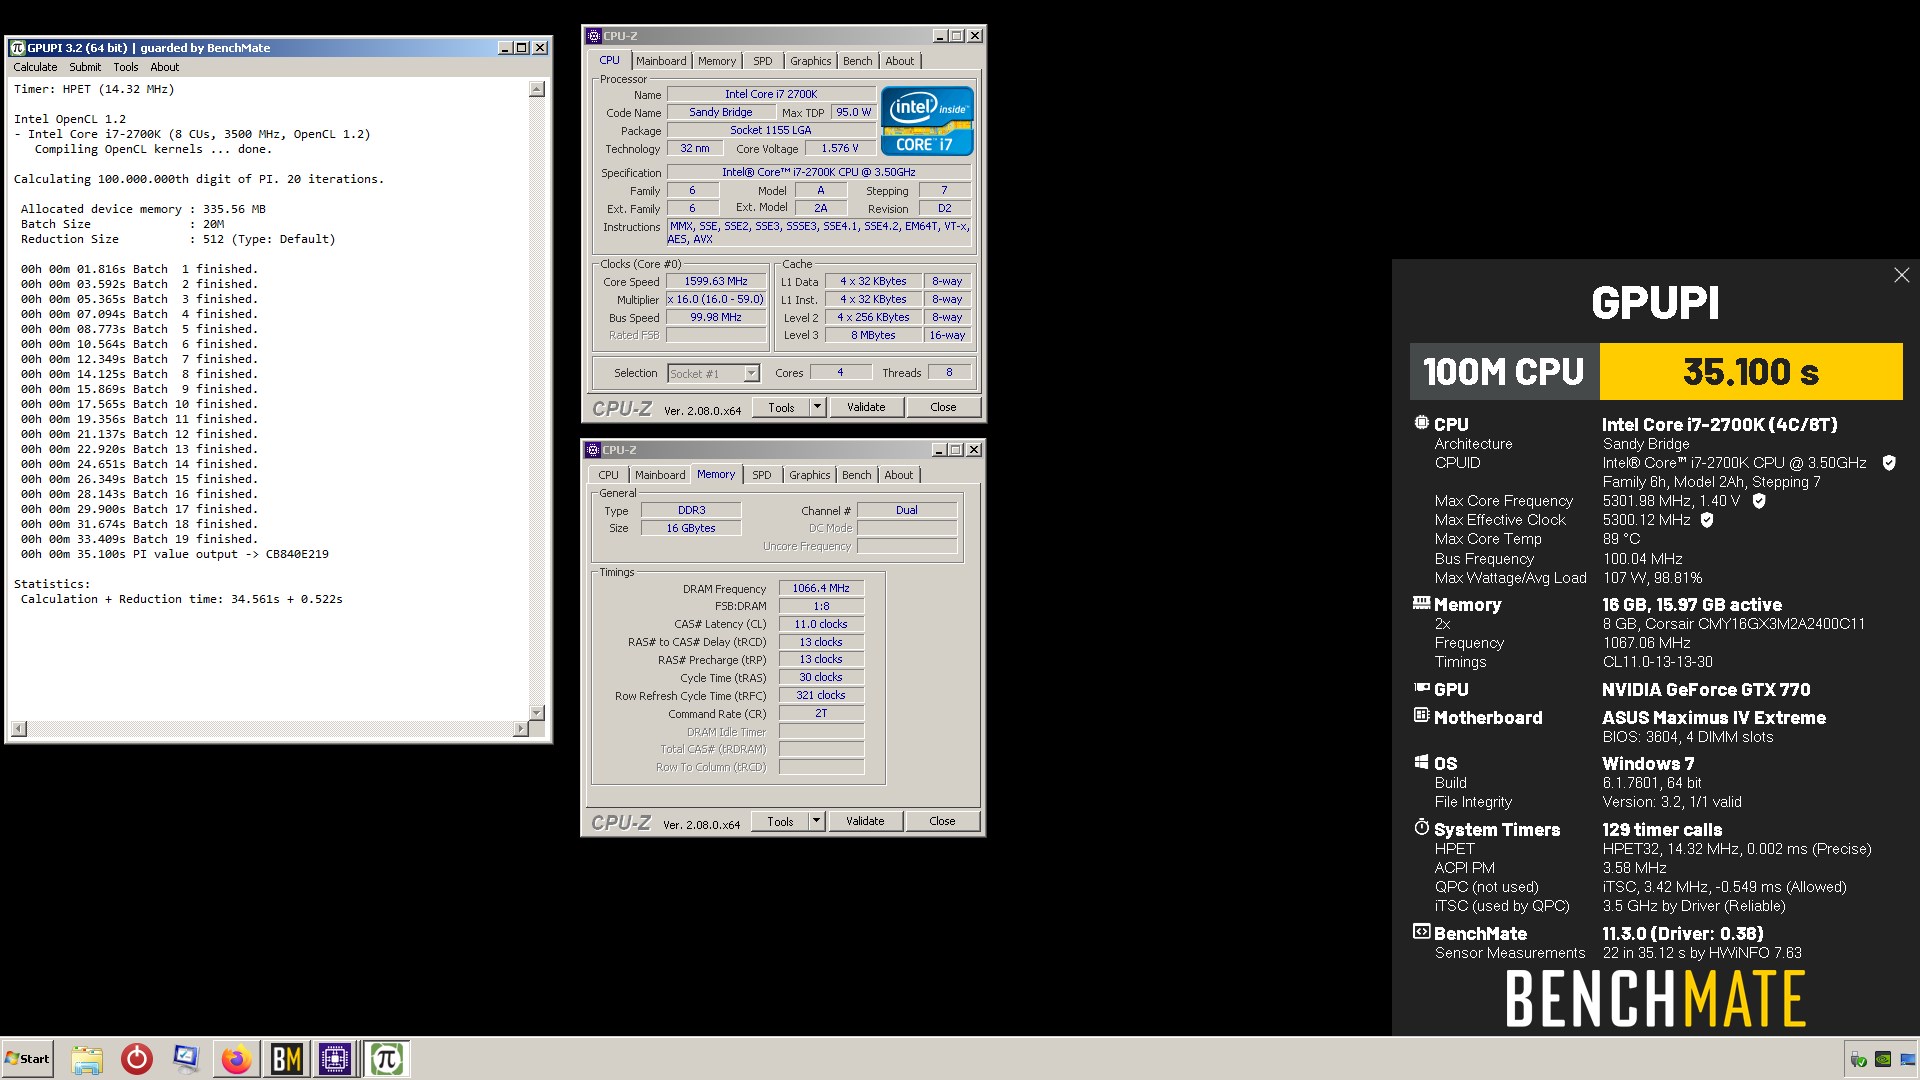Viewport: 1920px width, 1080px height.
Task: Open SPD tab in lower CPU-Z
Action: pyautogui.click(x=762, y=475)
